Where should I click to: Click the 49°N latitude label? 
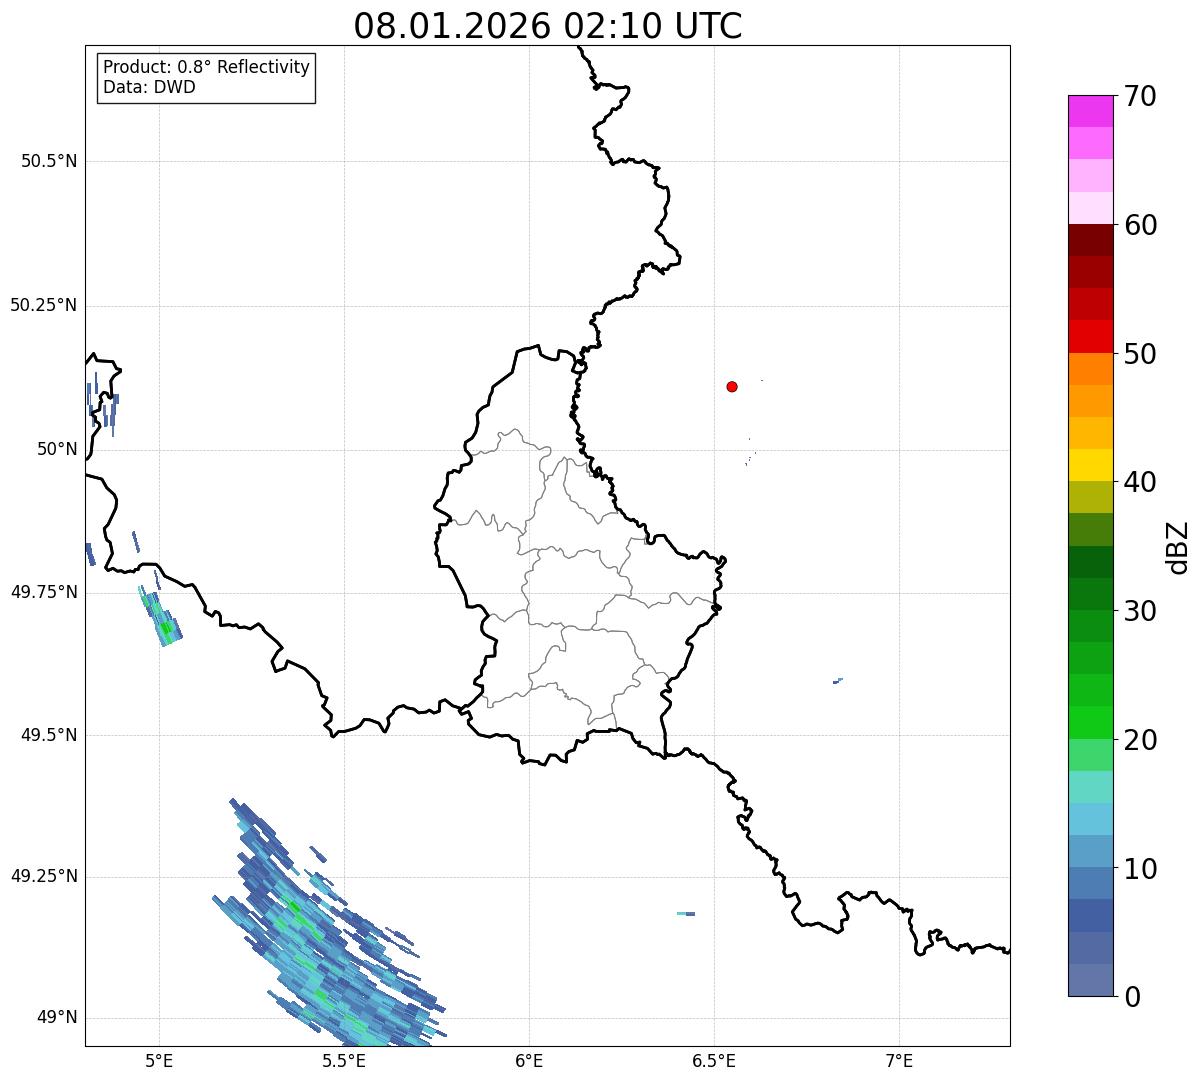(55, 1017)
